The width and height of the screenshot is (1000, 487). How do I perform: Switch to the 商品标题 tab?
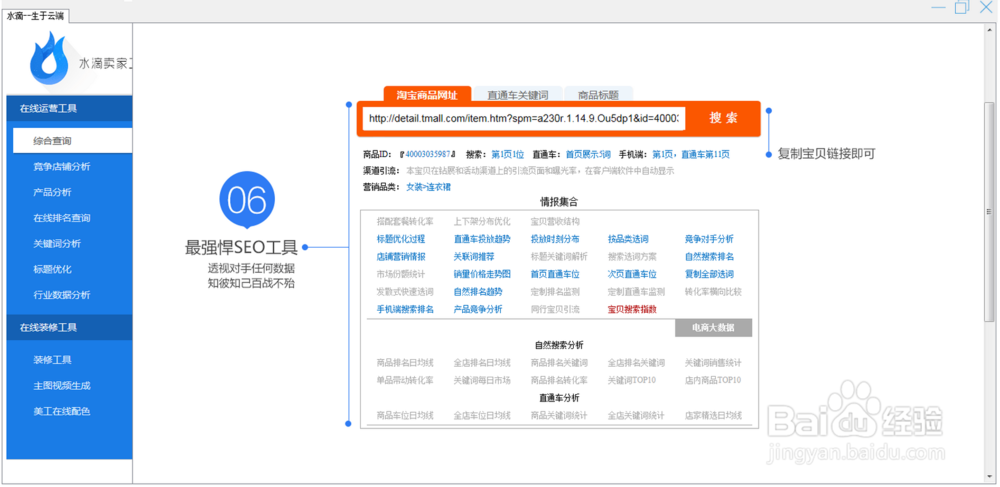tap(598, 94)
